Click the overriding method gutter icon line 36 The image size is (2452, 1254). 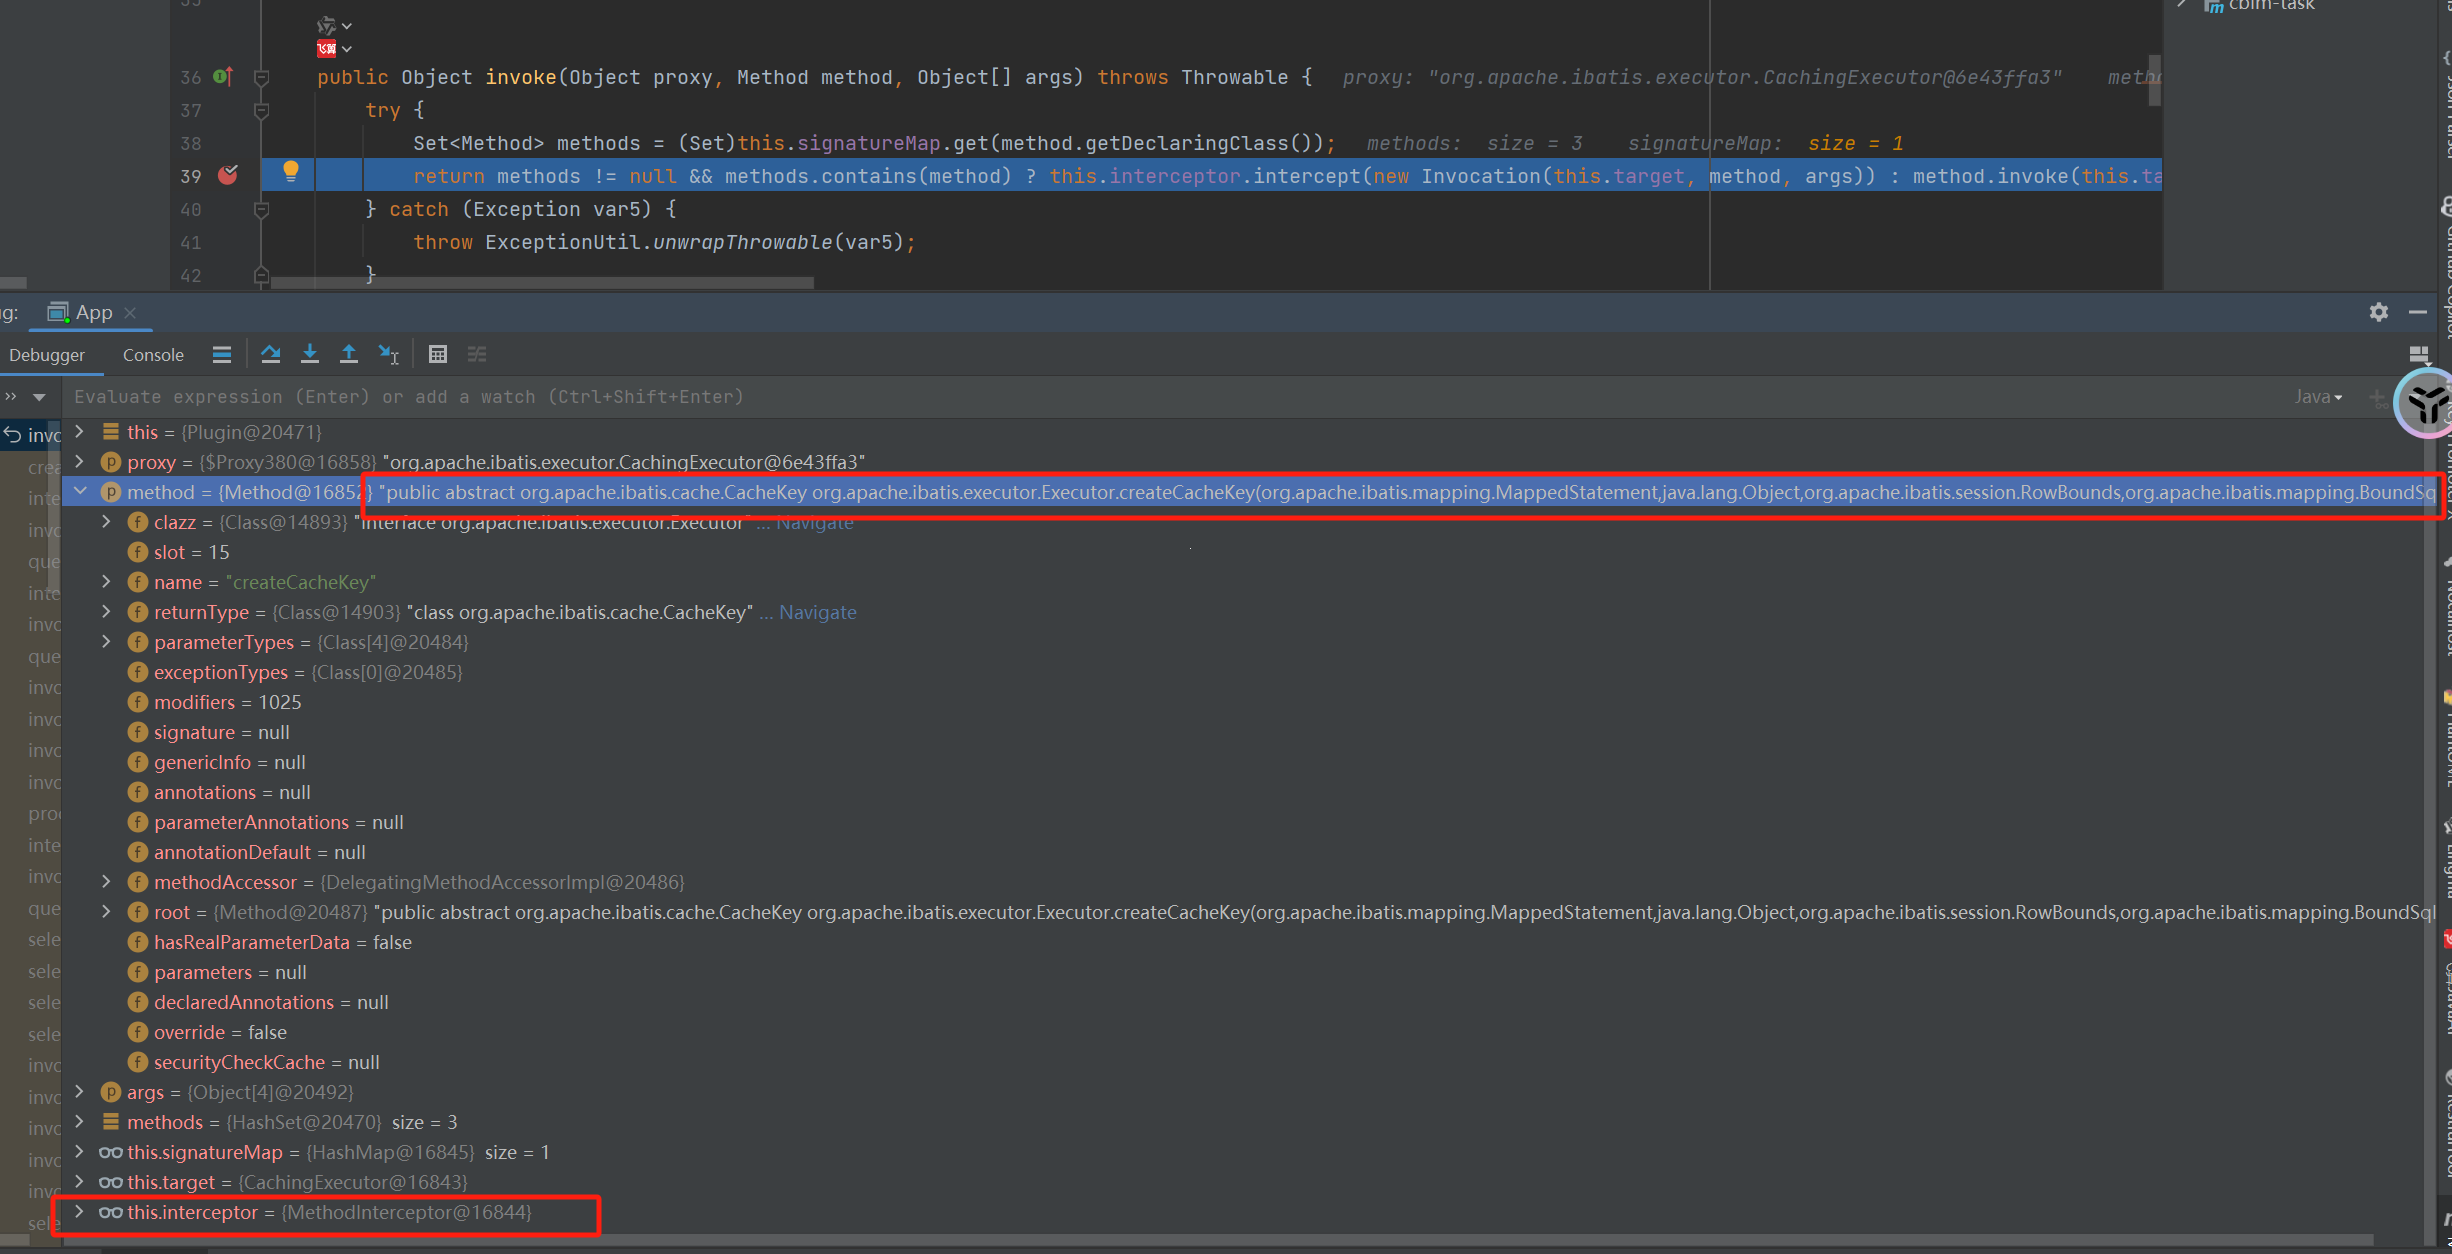click(223, 77)
